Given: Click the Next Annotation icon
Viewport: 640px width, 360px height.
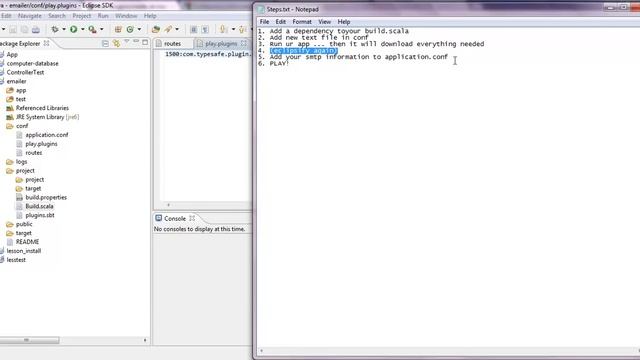Looking at the screenshot, I should click(223, 29).
